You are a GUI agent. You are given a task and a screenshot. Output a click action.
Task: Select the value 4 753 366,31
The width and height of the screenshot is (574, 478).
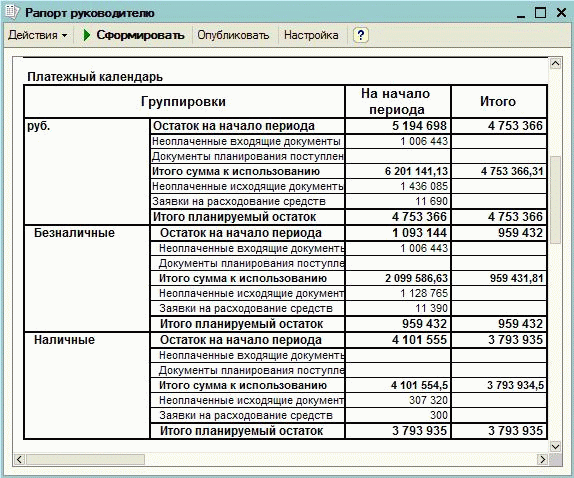point(512,171)
